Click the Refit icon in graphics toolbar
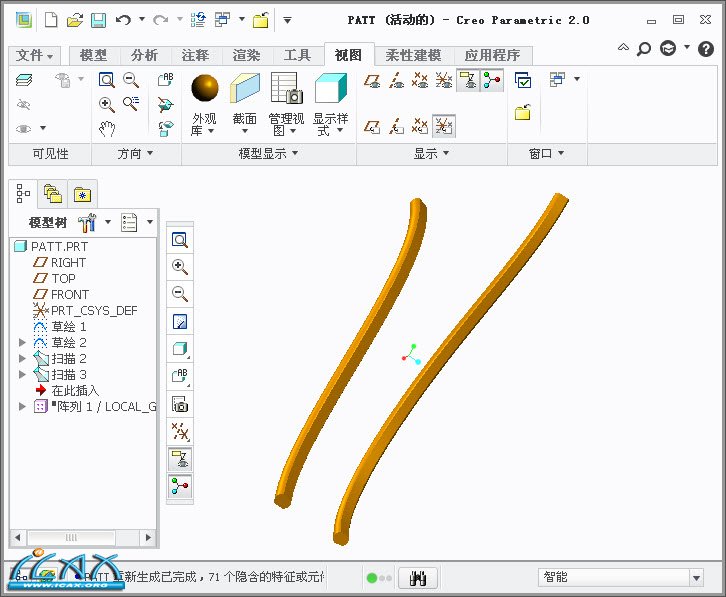Screen dimensions: 726x597 (180, 240)
